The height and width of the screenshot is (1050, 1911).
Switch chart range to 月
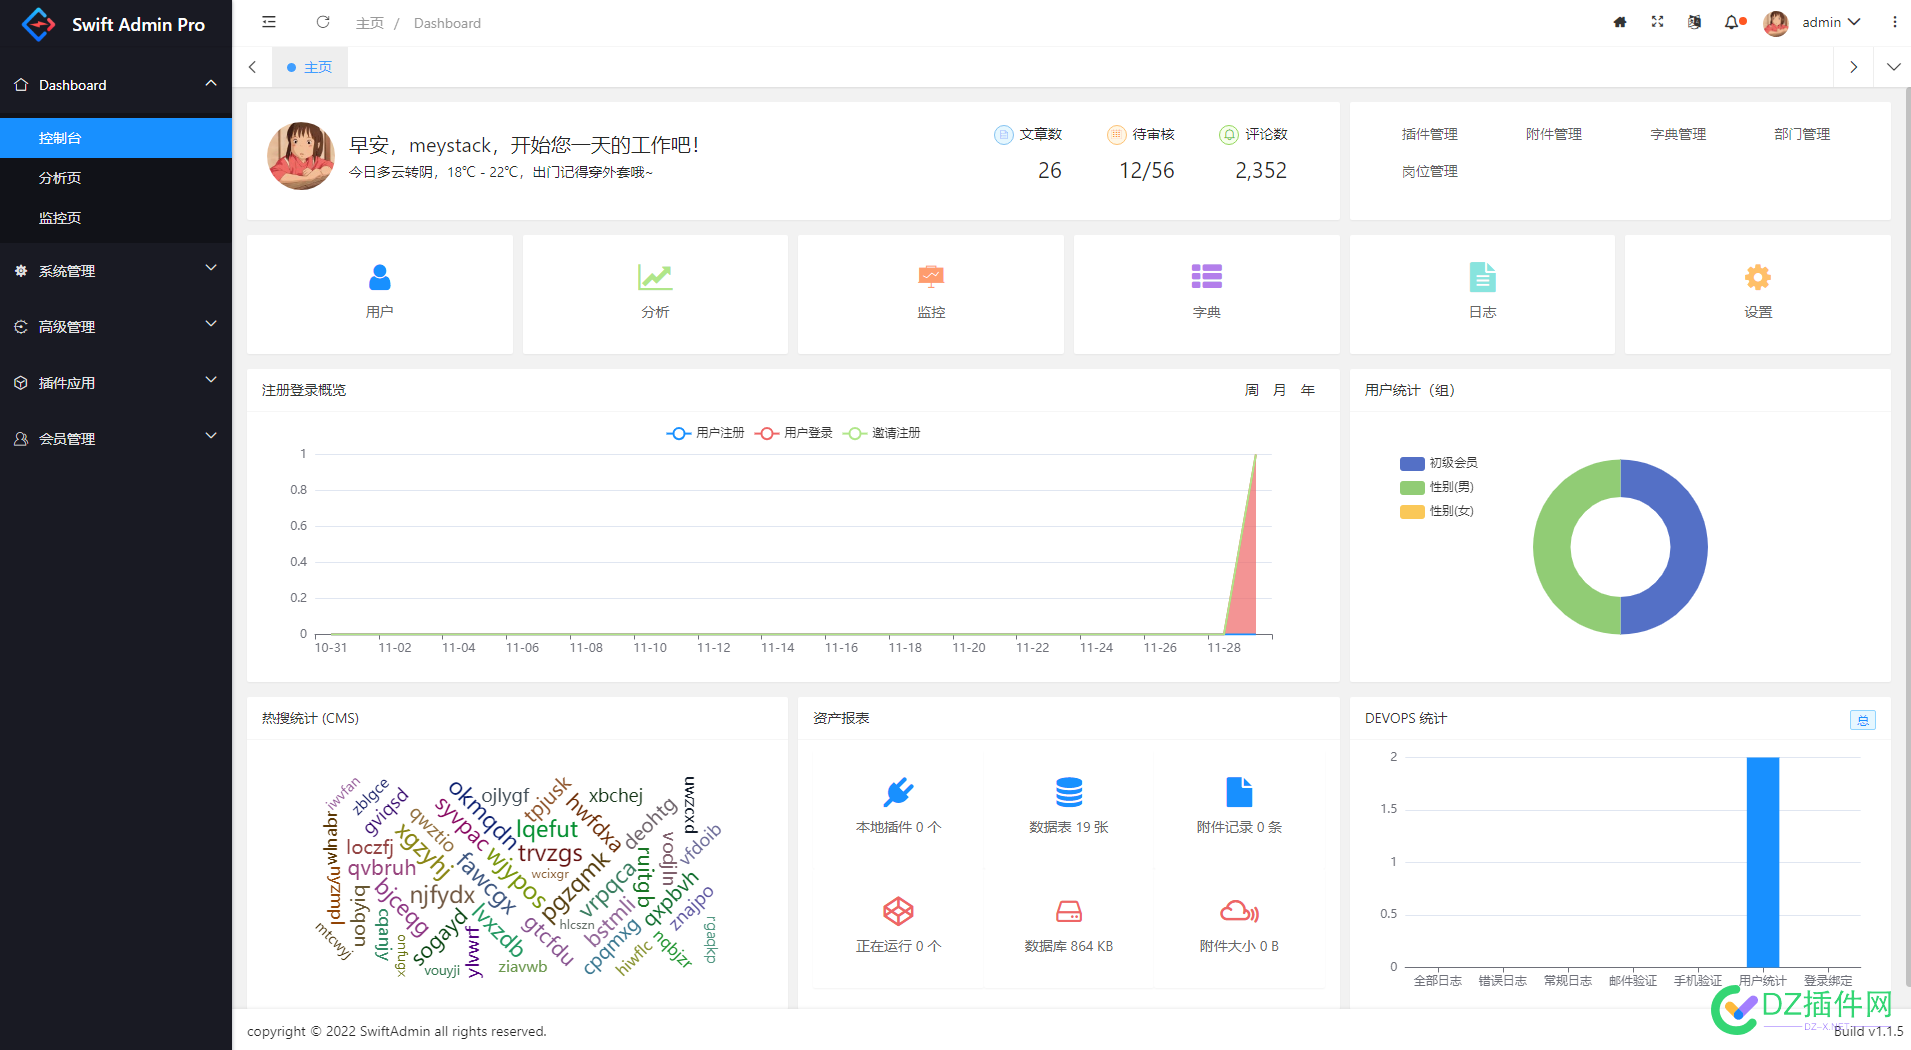pos(1279,390)
